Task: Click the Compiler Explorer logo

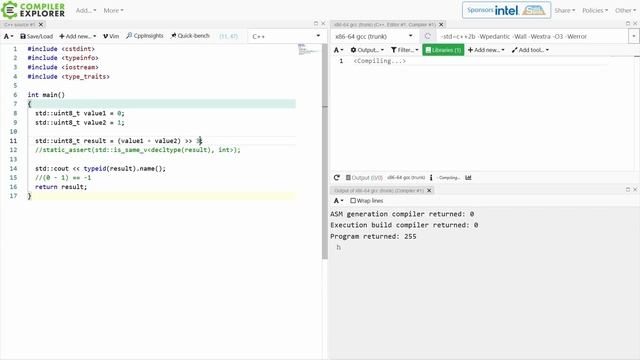Action: tap(33, 10)
